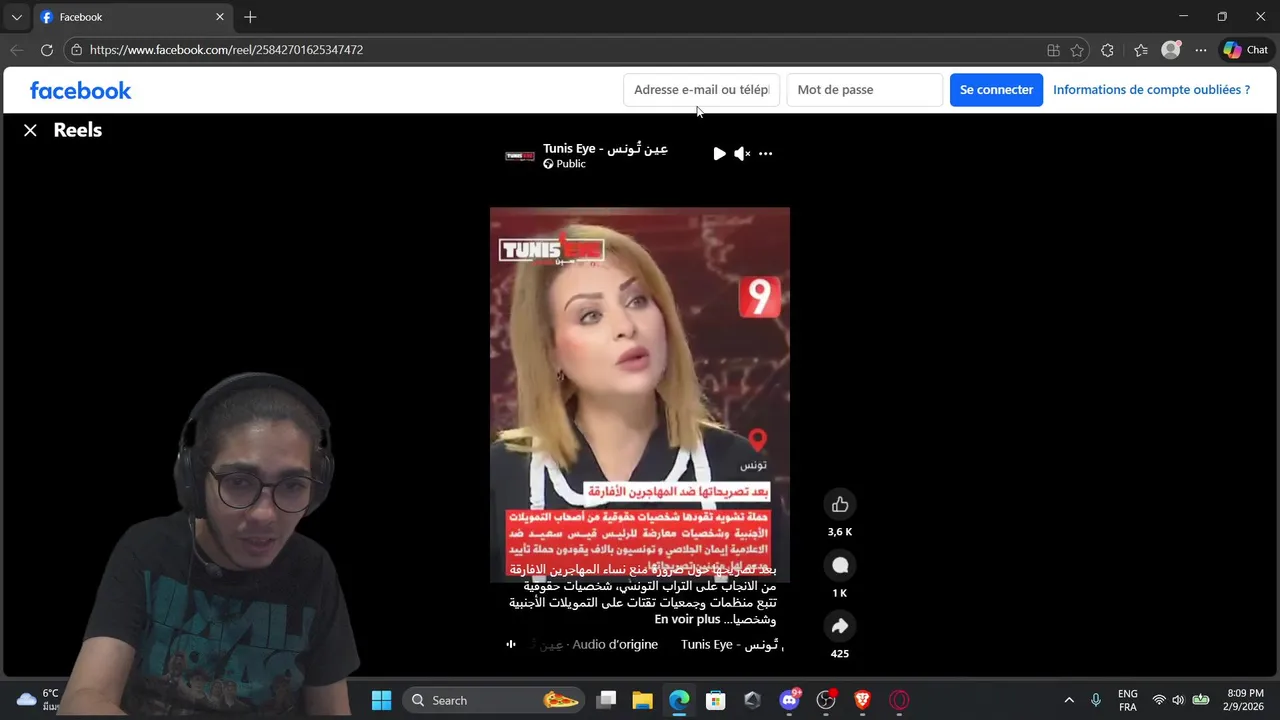Open the reel comments bubble

pos(840,566)
